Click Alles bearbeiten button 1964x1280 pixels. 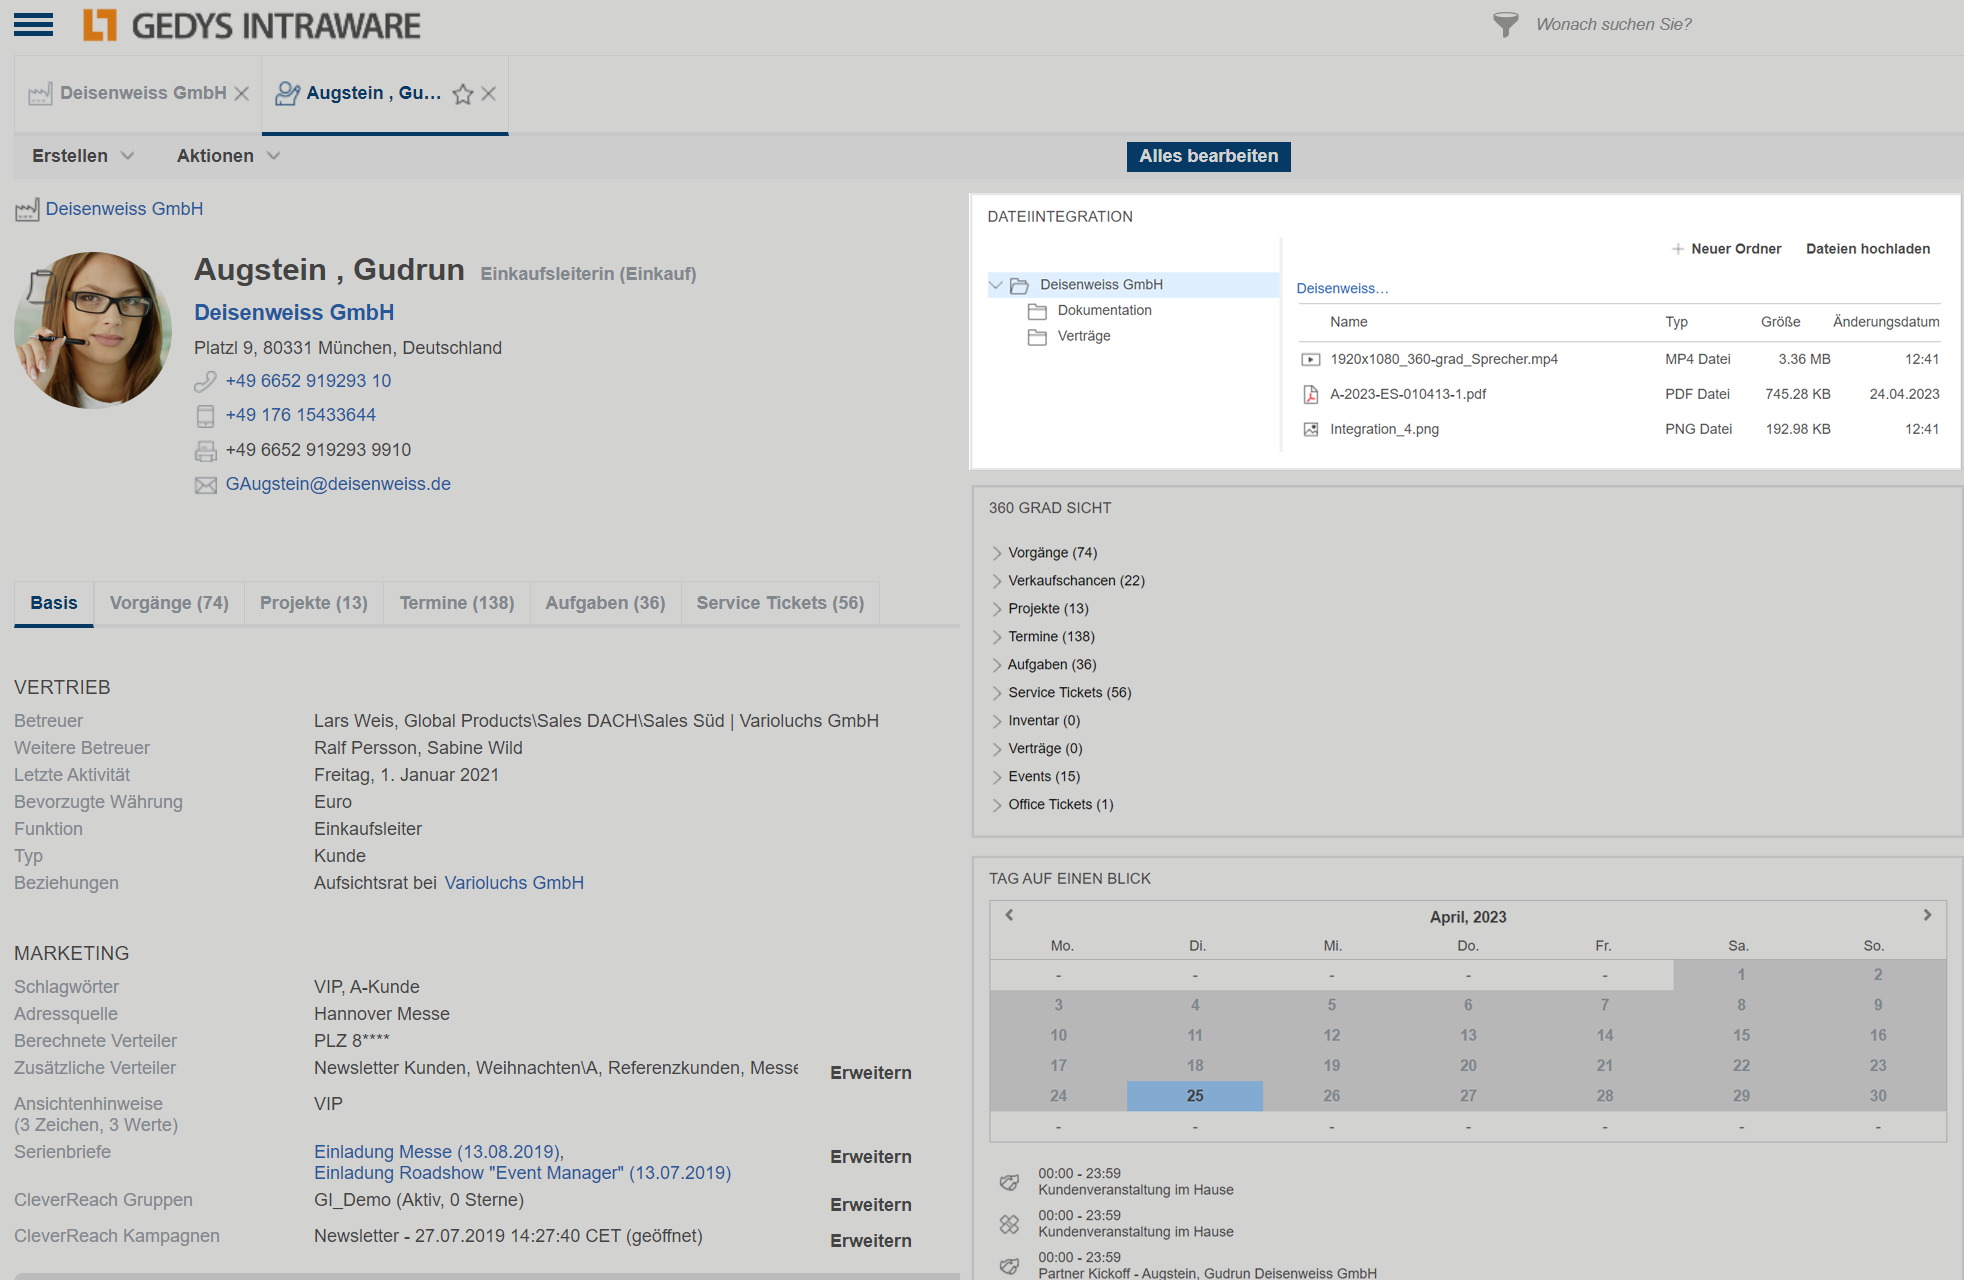[1209, 157]
